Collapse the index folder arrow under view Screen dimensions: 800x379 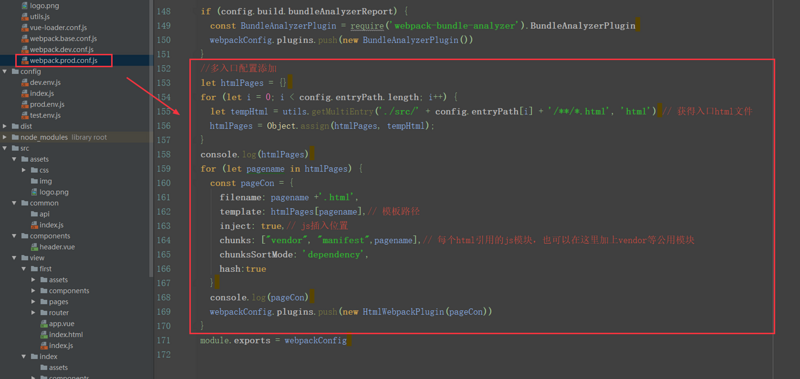coord(24,357)
